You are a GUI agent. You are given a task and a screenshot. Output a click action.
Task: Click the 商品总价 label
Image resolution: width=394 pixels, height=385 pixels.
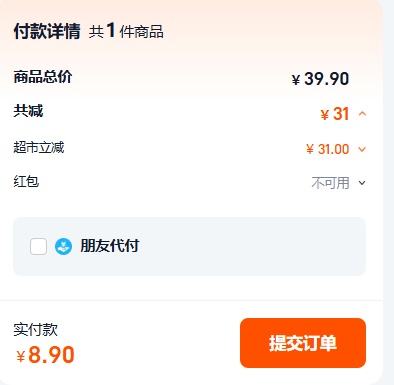(x=43, y=77)
